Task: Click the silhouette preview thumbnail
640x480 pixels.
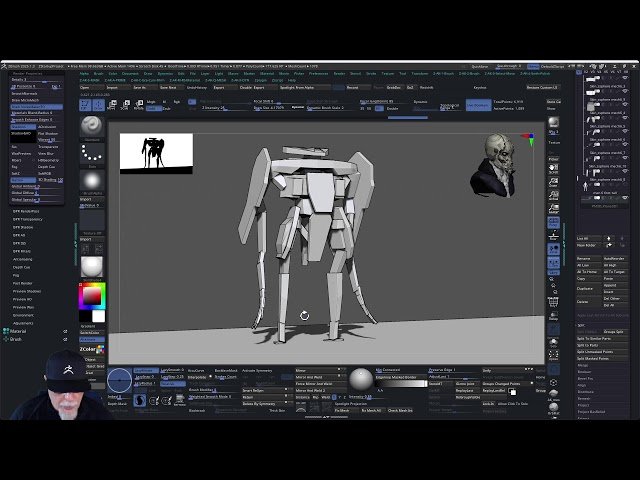Action: pyautogui.click(x=156, y=153)
